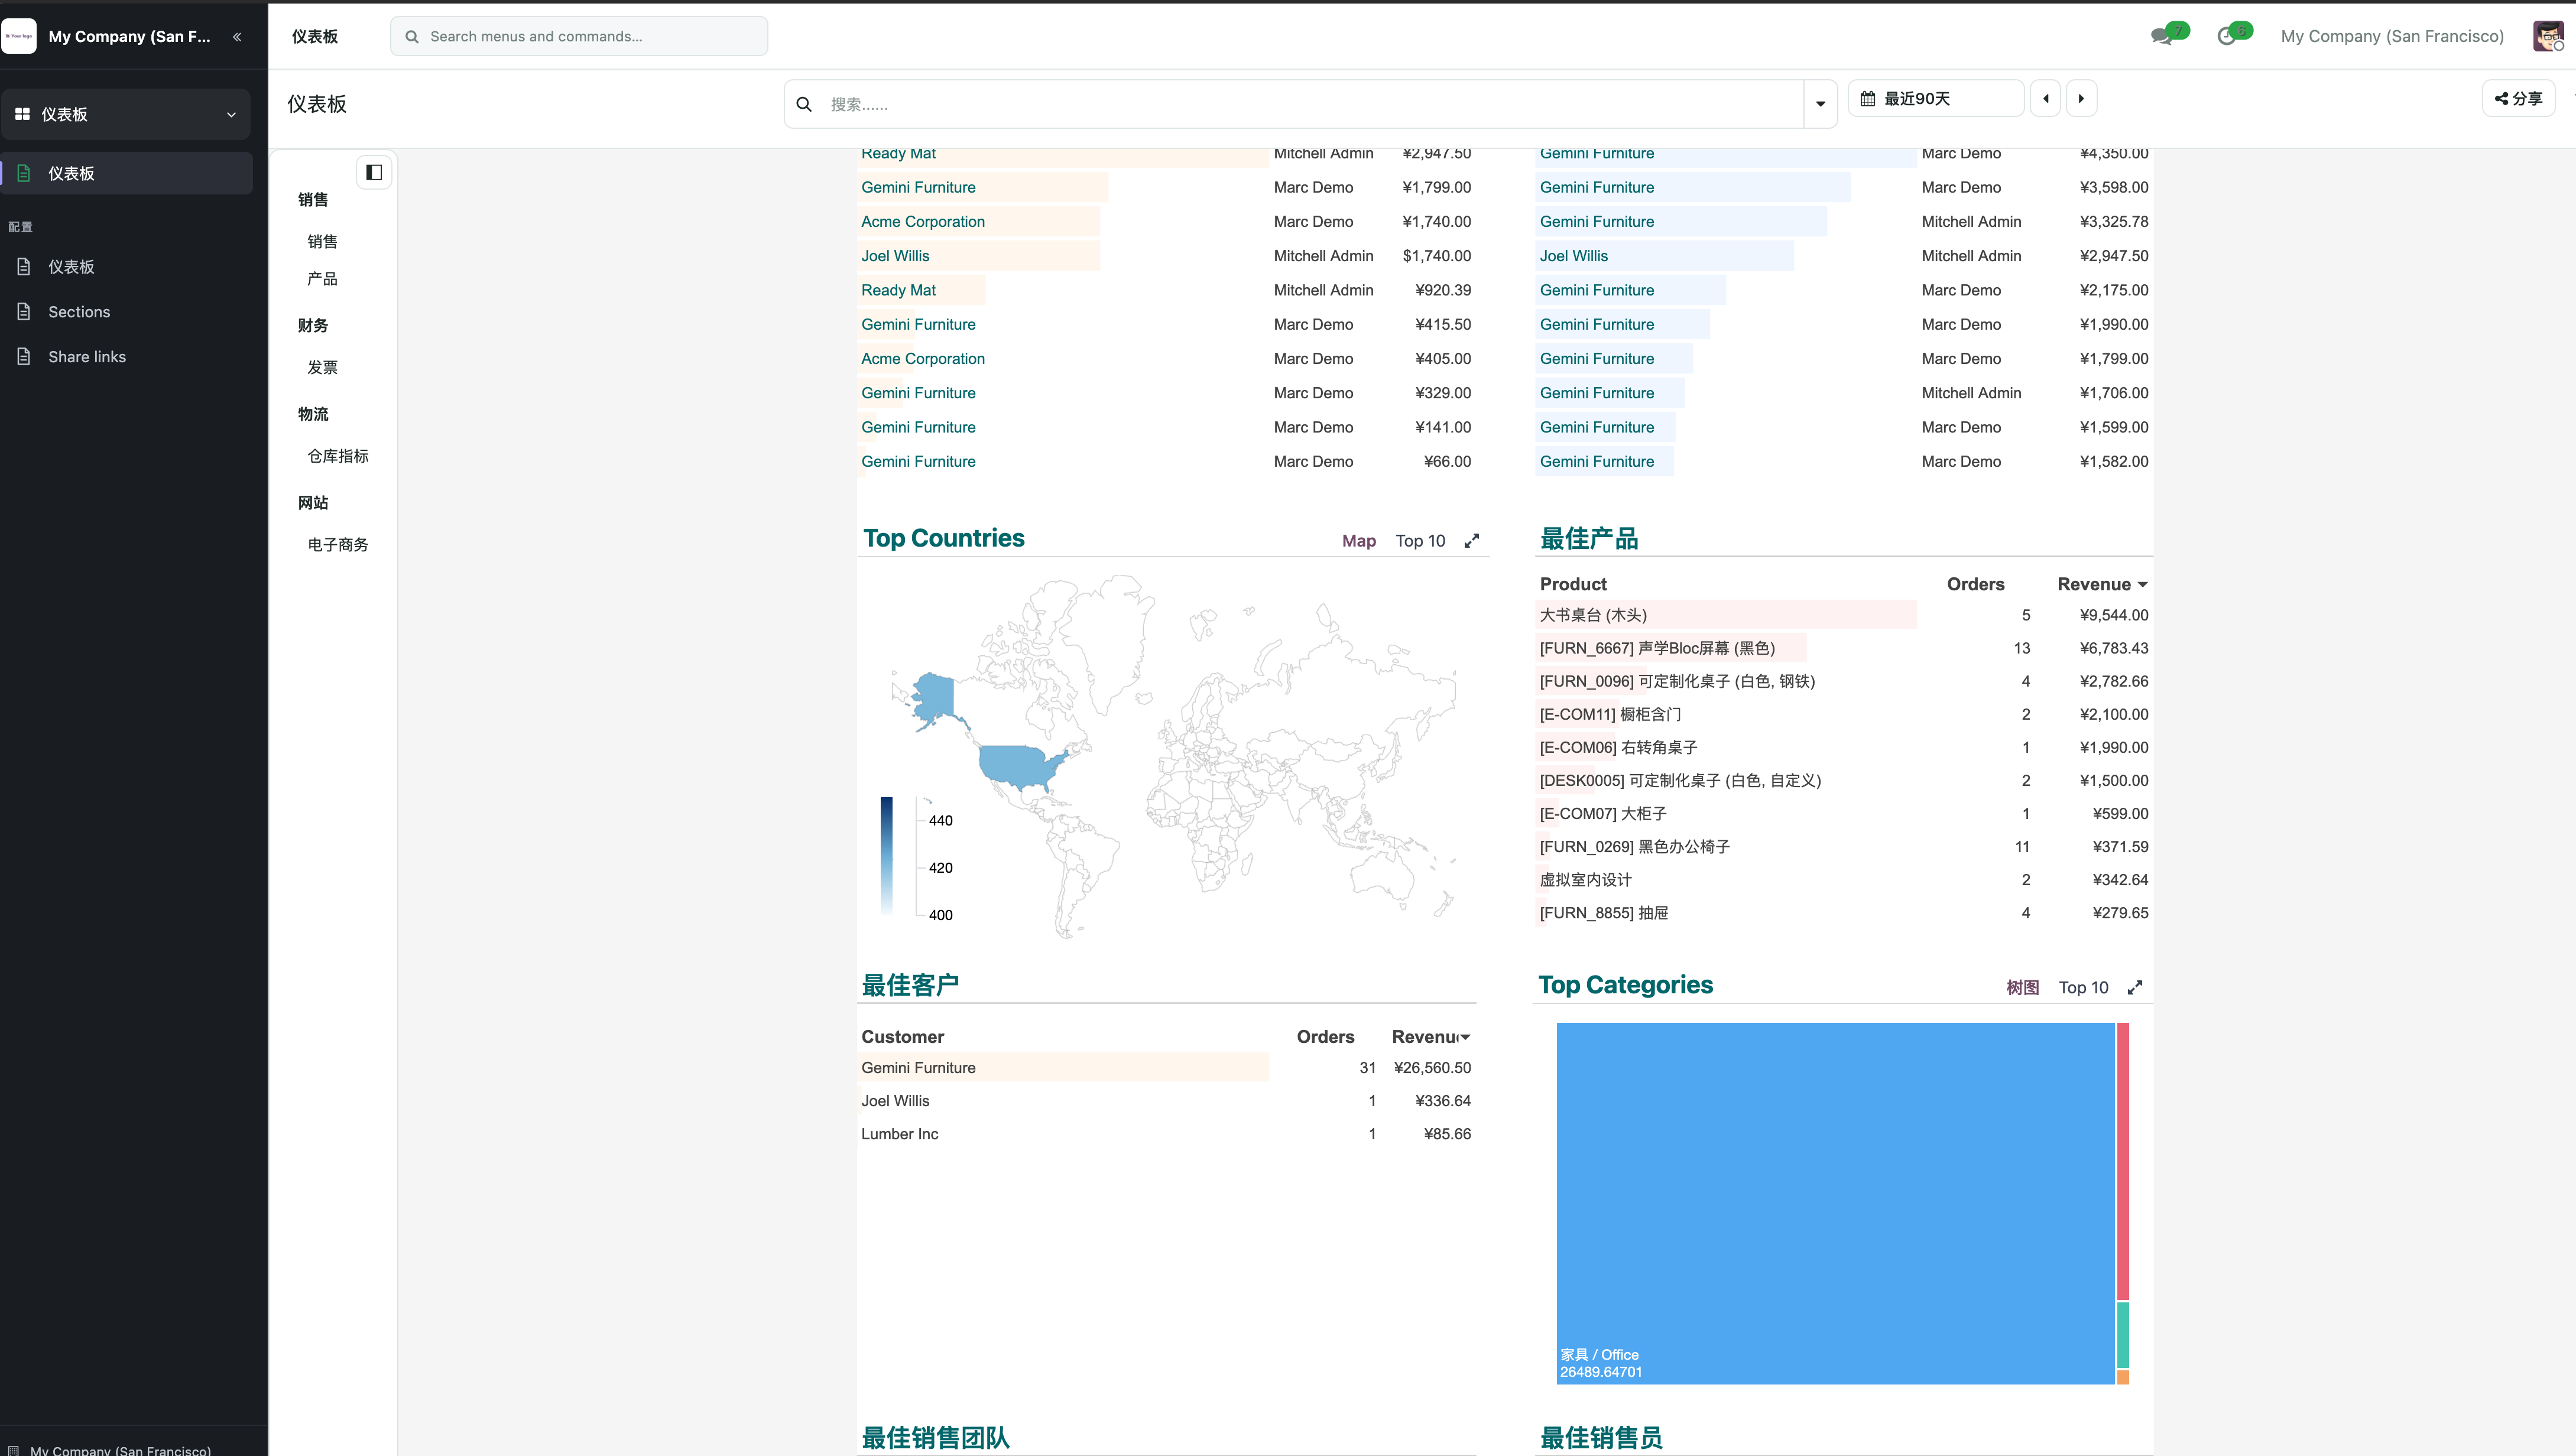Open the user avatar menu
Viewport: 2576px width, 1456px height.
pyautogui.click(x=2548, y=36)
